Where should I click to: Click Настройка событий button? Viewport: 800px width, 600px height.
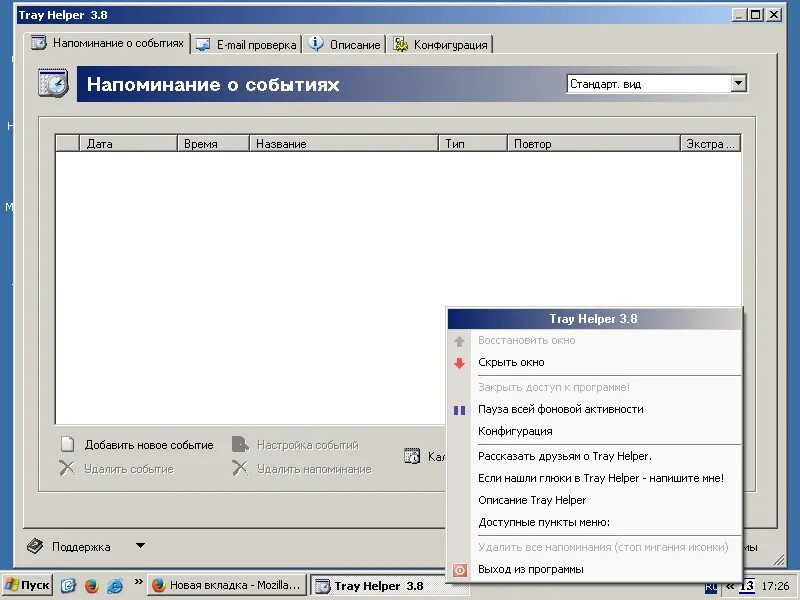tap(296, 445)
